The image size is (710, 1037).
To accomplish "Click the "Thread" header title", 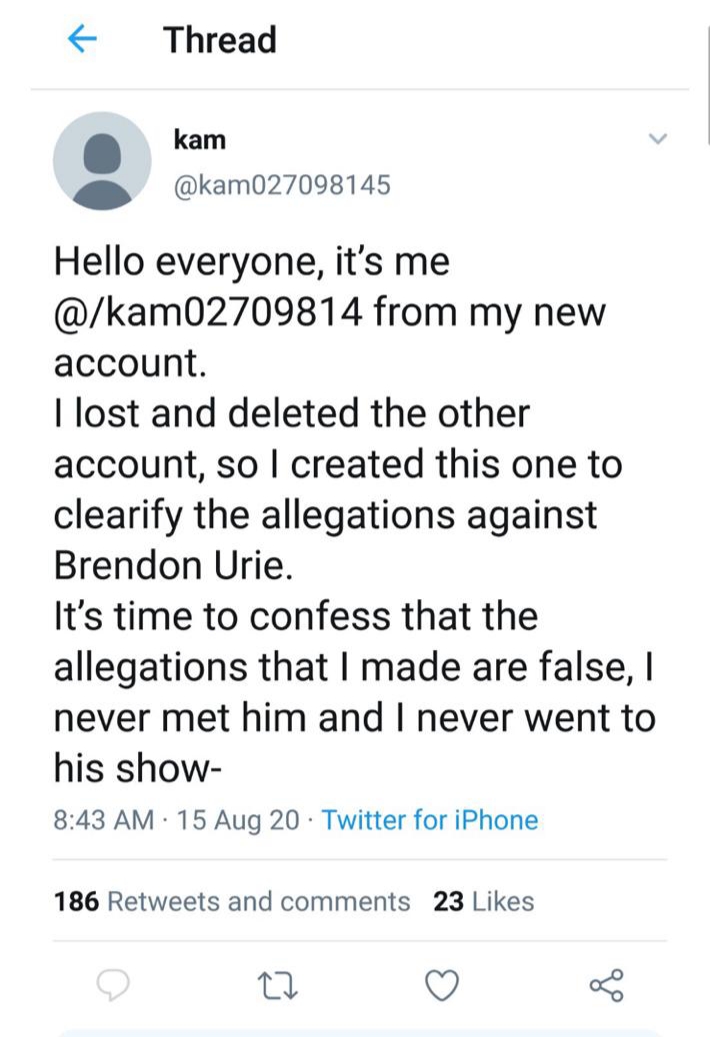I will (x=220, y=40).
